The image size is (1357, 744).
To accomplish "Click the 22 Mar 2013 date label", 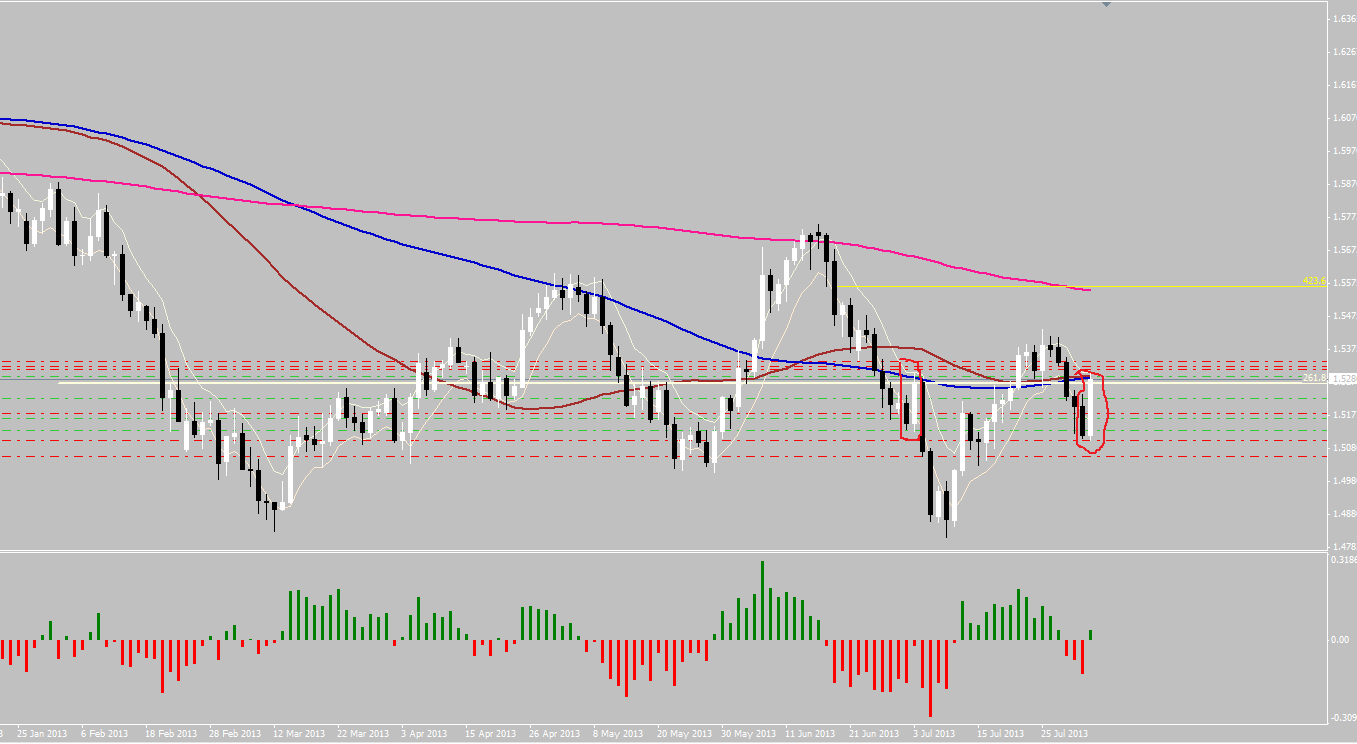I will click(x=365, y=733).
